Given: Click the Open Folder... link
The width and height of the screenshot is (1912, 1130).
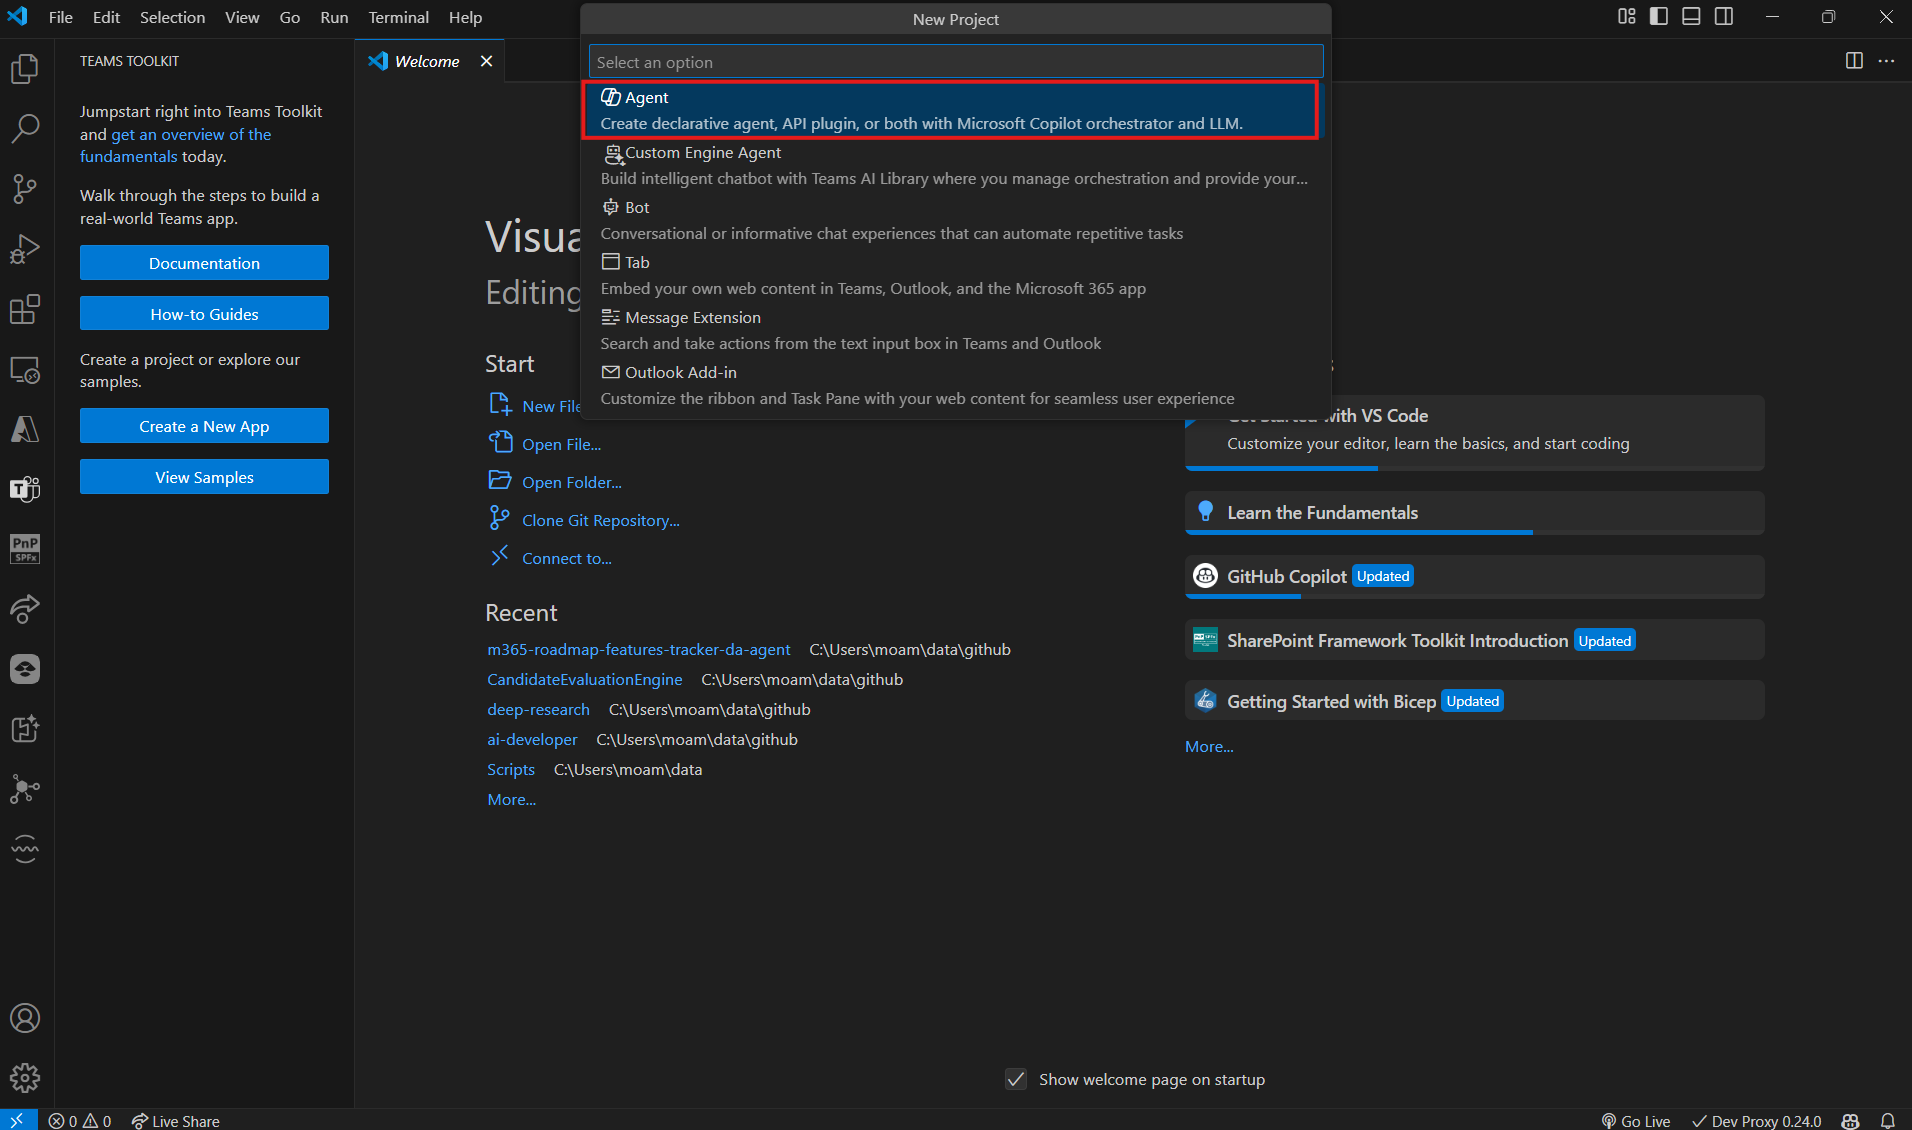Looking at the screenshot, I should [x=571, y=482].
